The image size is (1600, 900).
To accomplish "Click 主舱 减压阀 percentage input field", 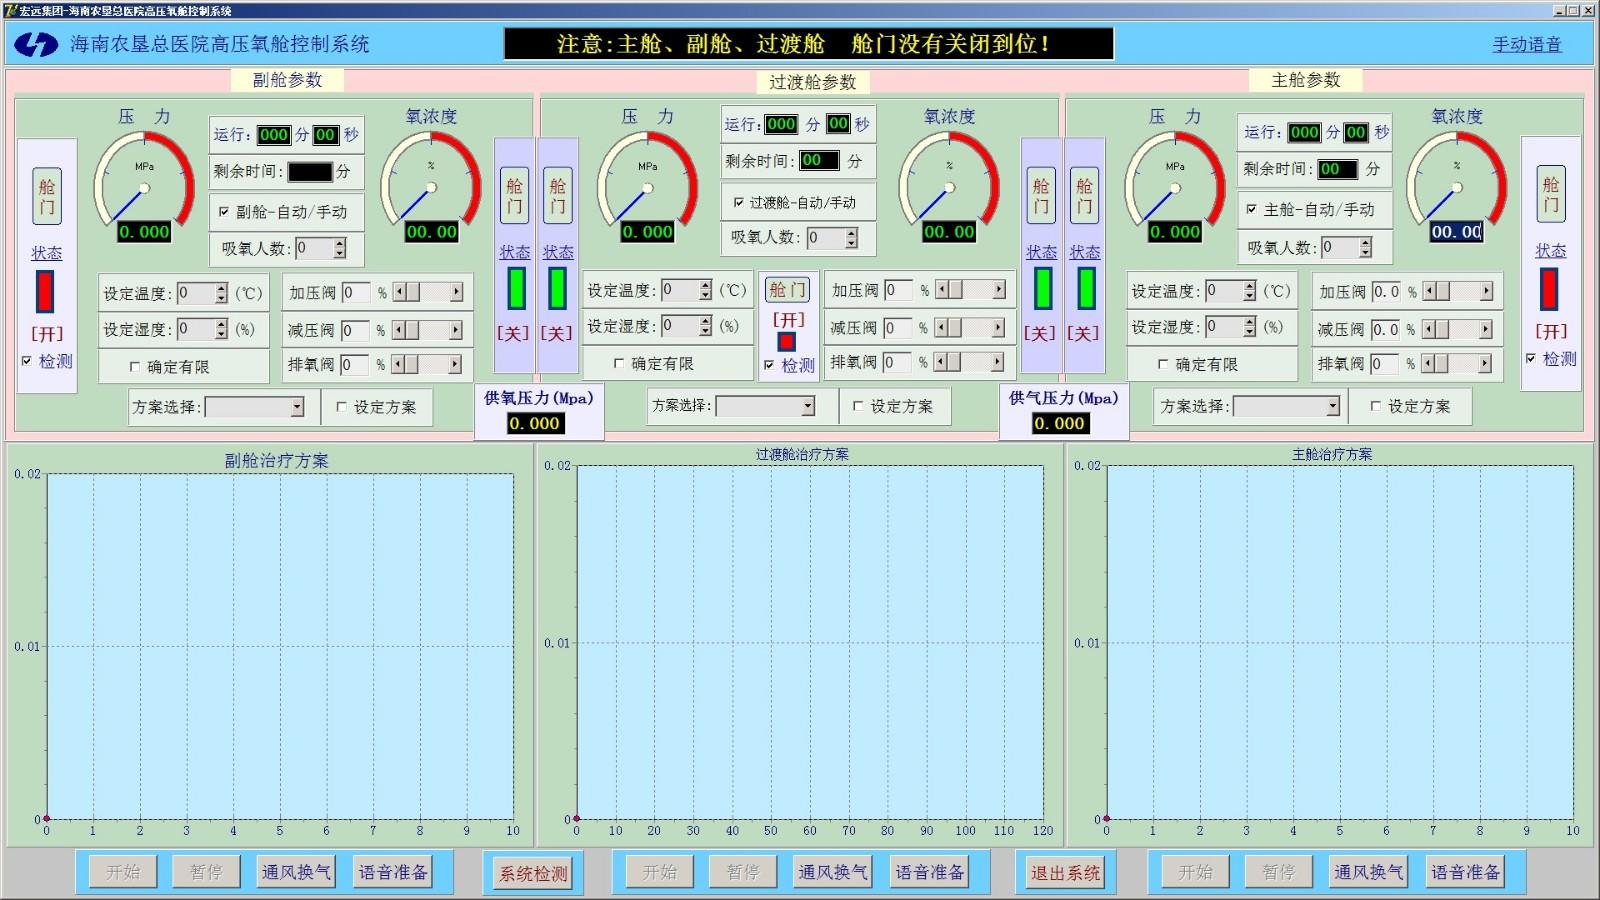I will [1385, 329].
